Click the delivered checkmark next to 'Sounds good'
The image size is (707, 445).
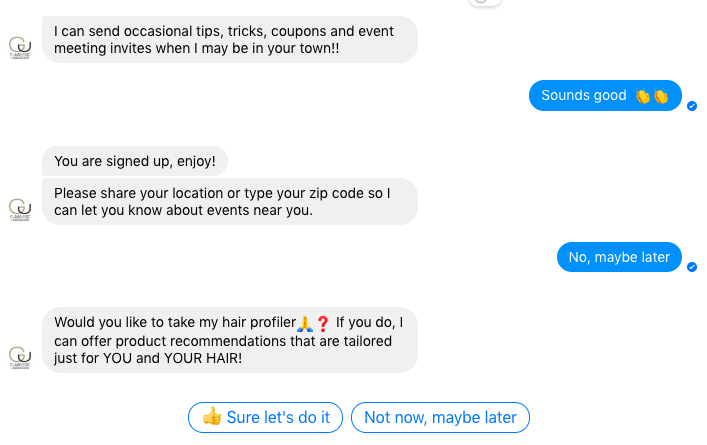pos(692,106)
